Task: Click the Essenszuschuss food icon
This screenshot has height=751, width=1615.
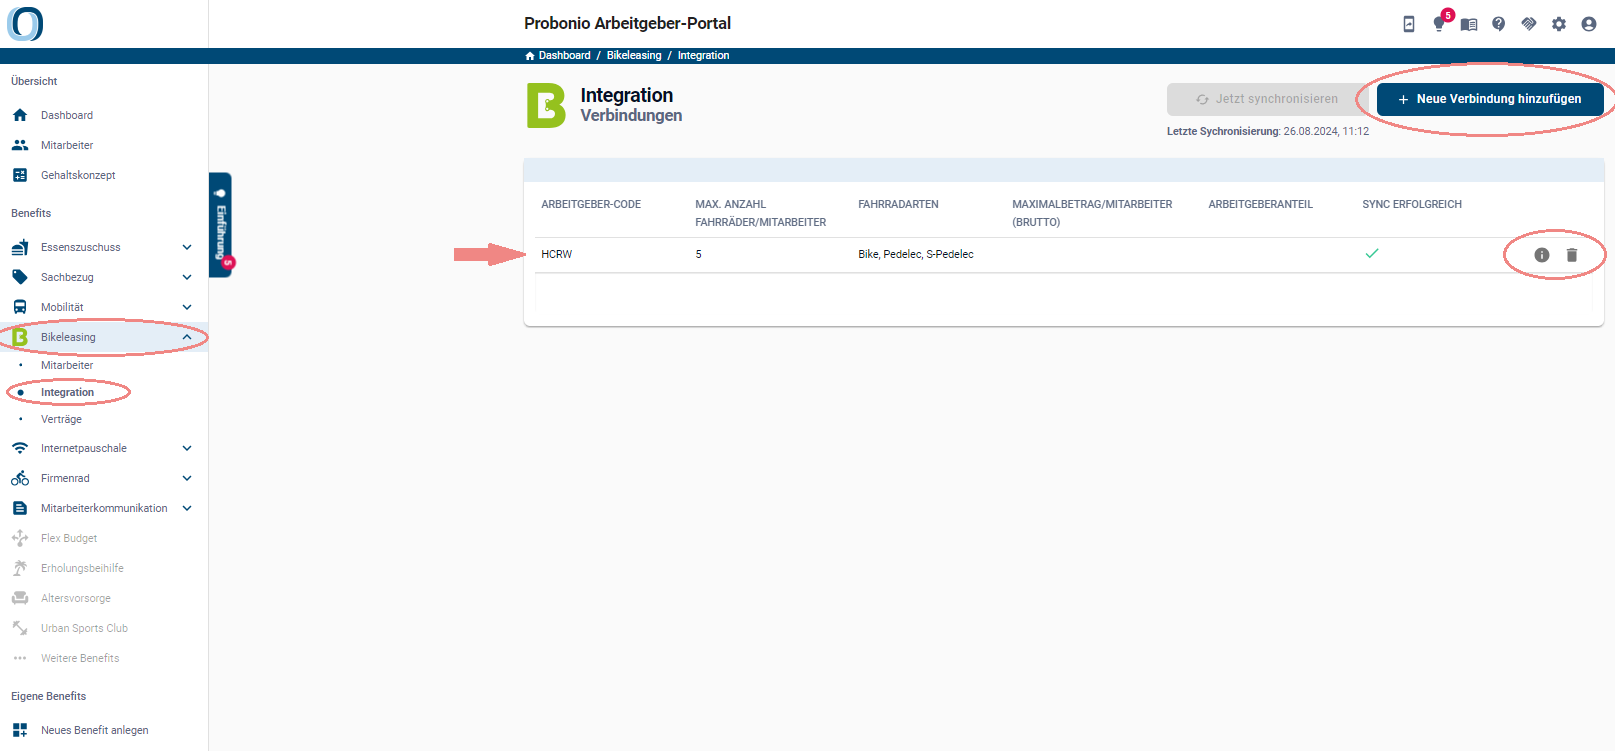Action: [20, 247]
